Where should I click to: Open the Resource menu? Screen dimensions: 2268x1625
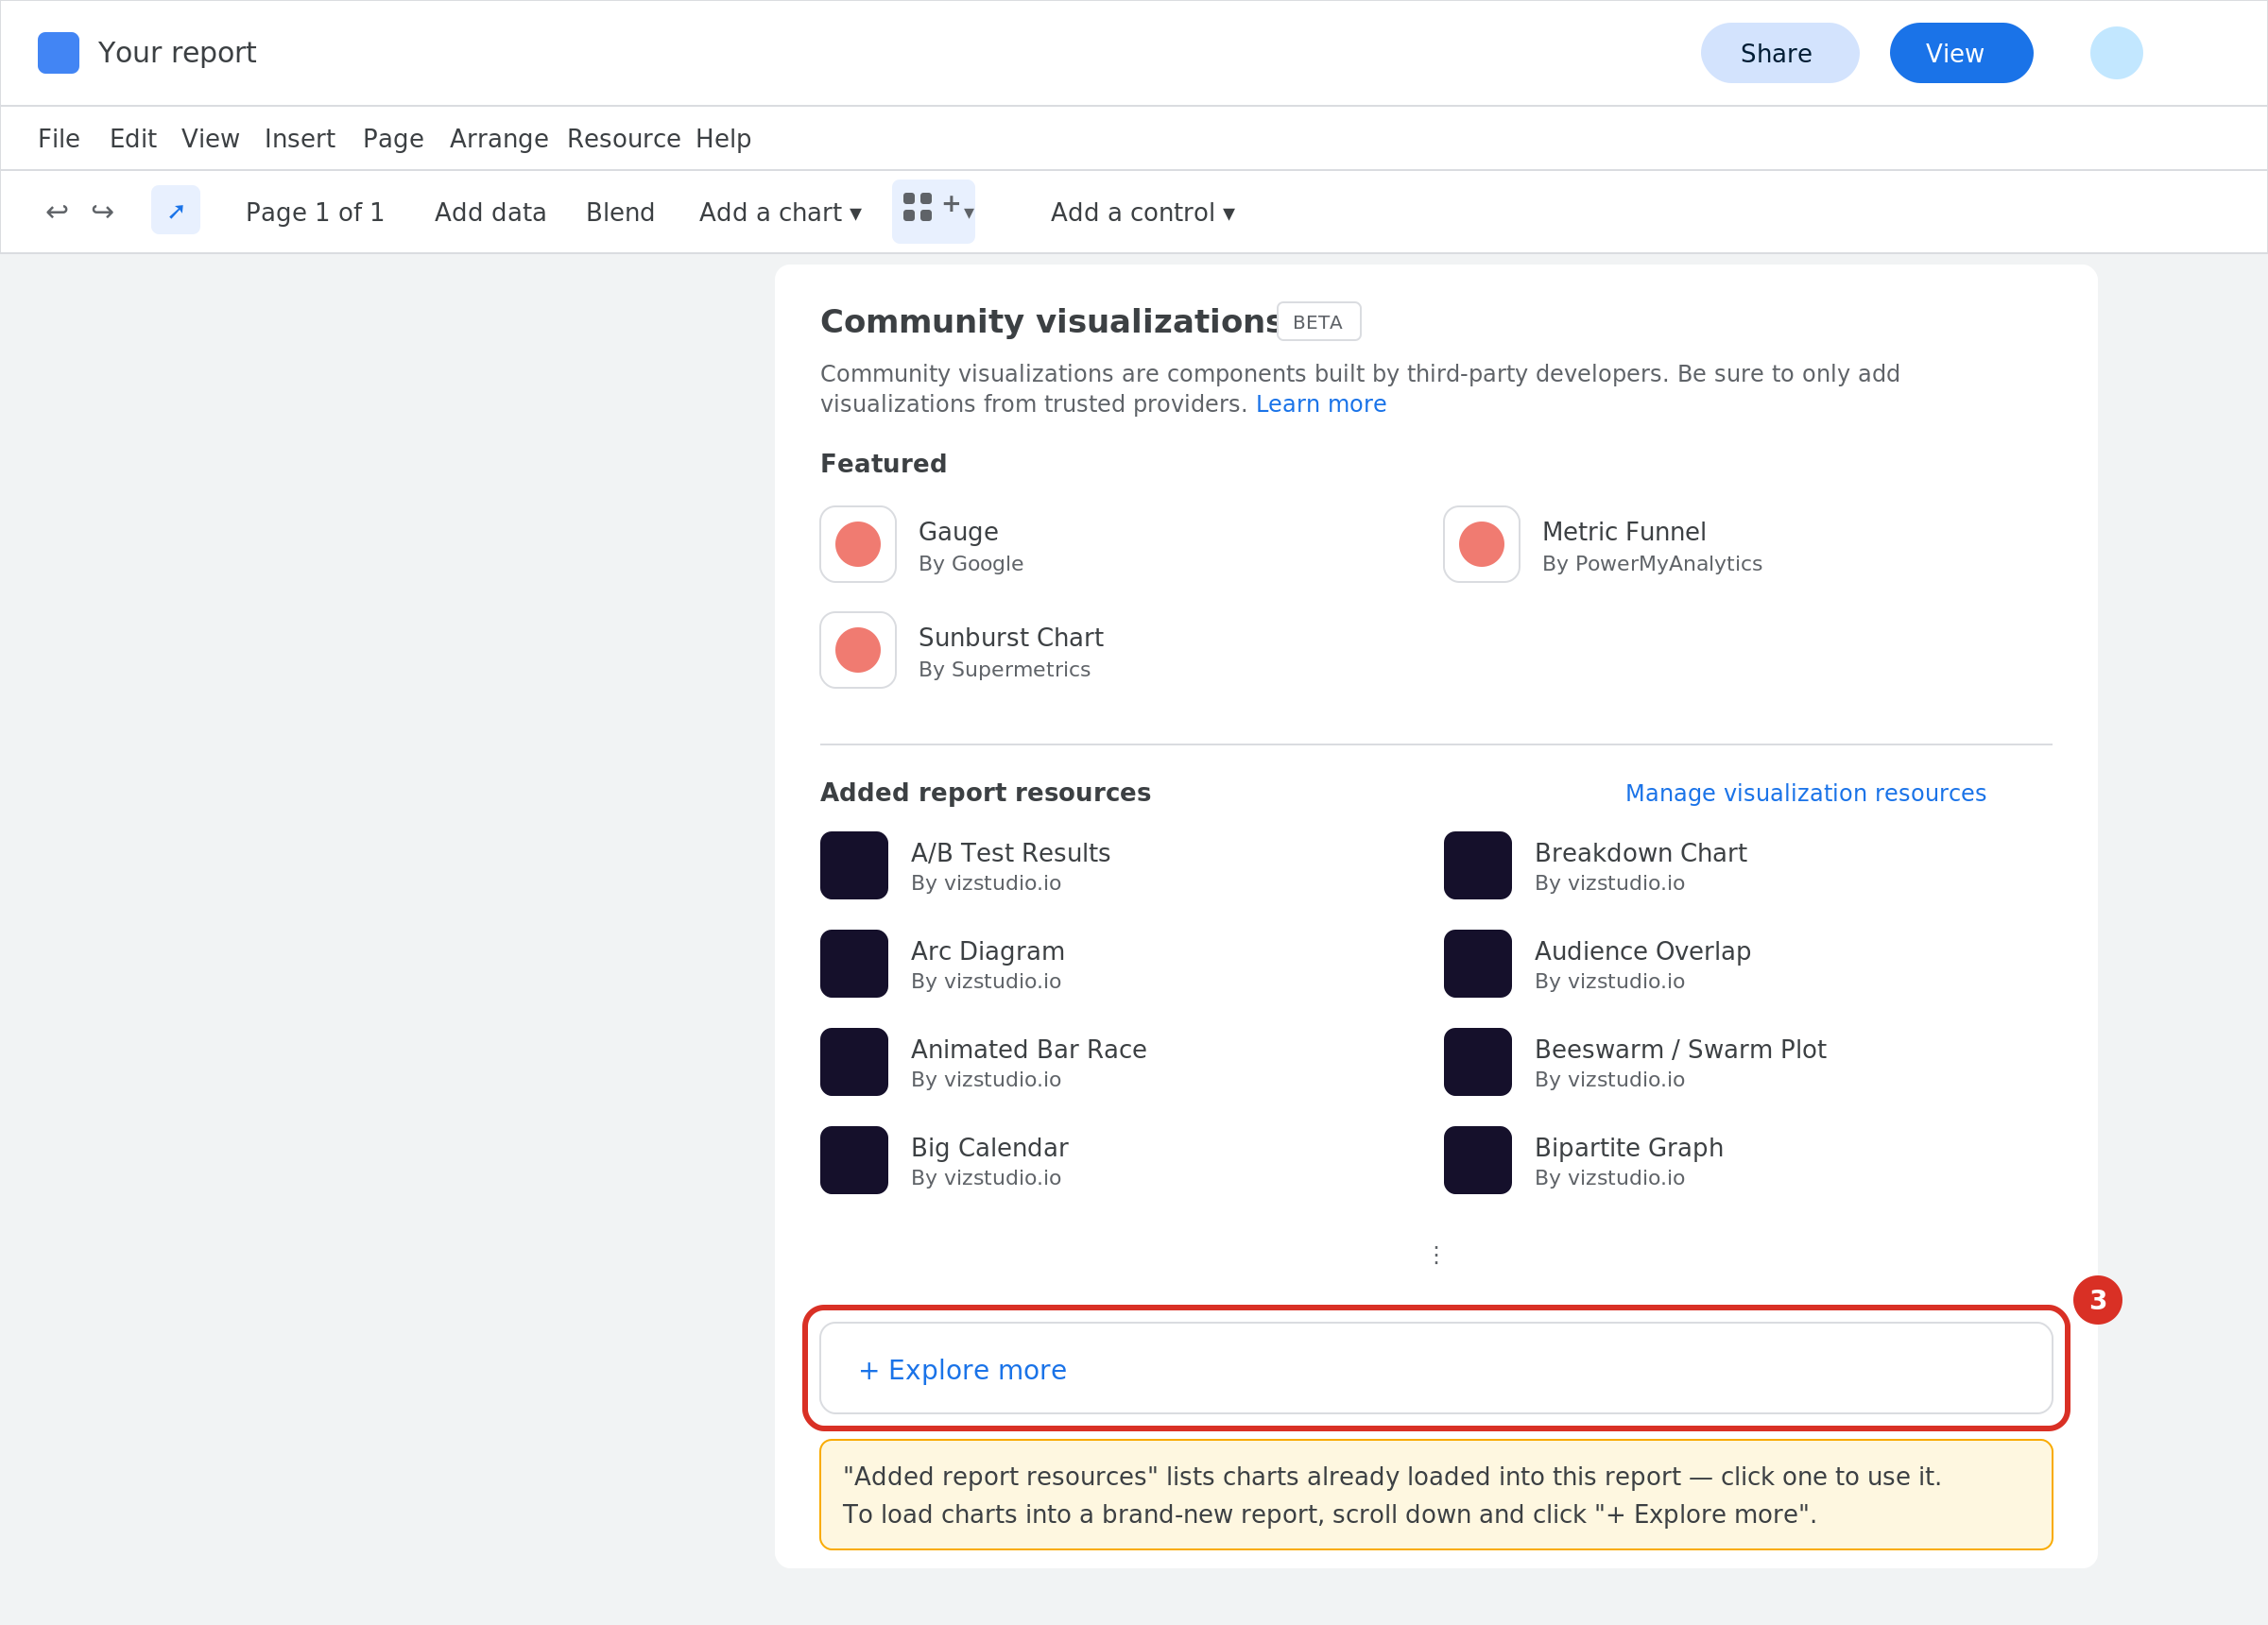pos(624,138)
